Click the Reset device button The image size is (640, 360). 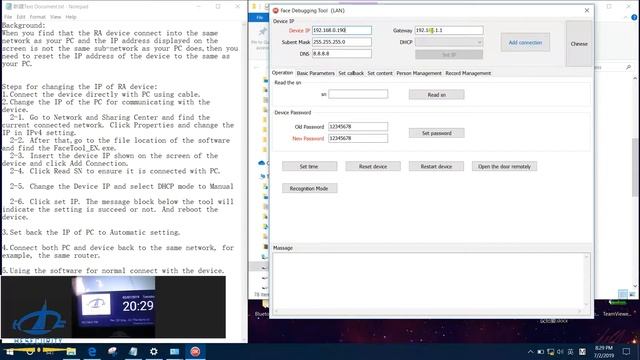pyautogui.click(x=373, y=167)
